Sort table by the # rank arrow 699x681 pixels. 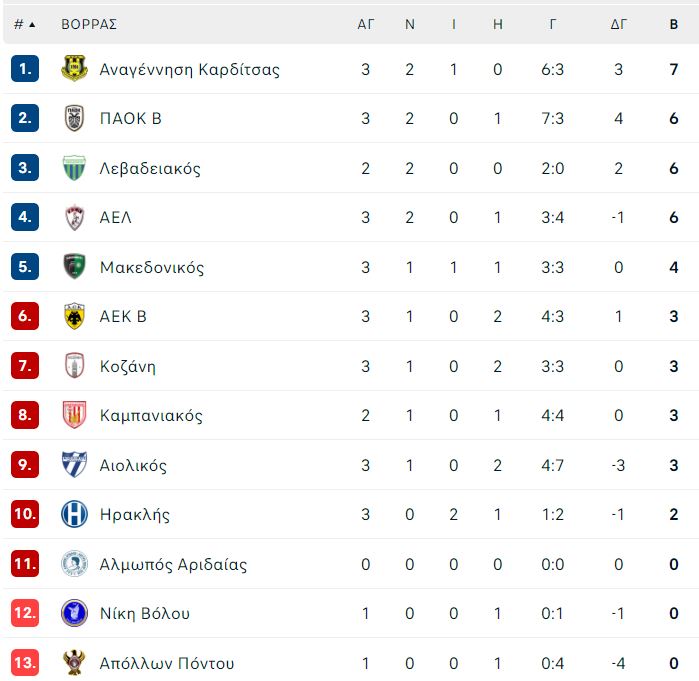coord(24,24)
